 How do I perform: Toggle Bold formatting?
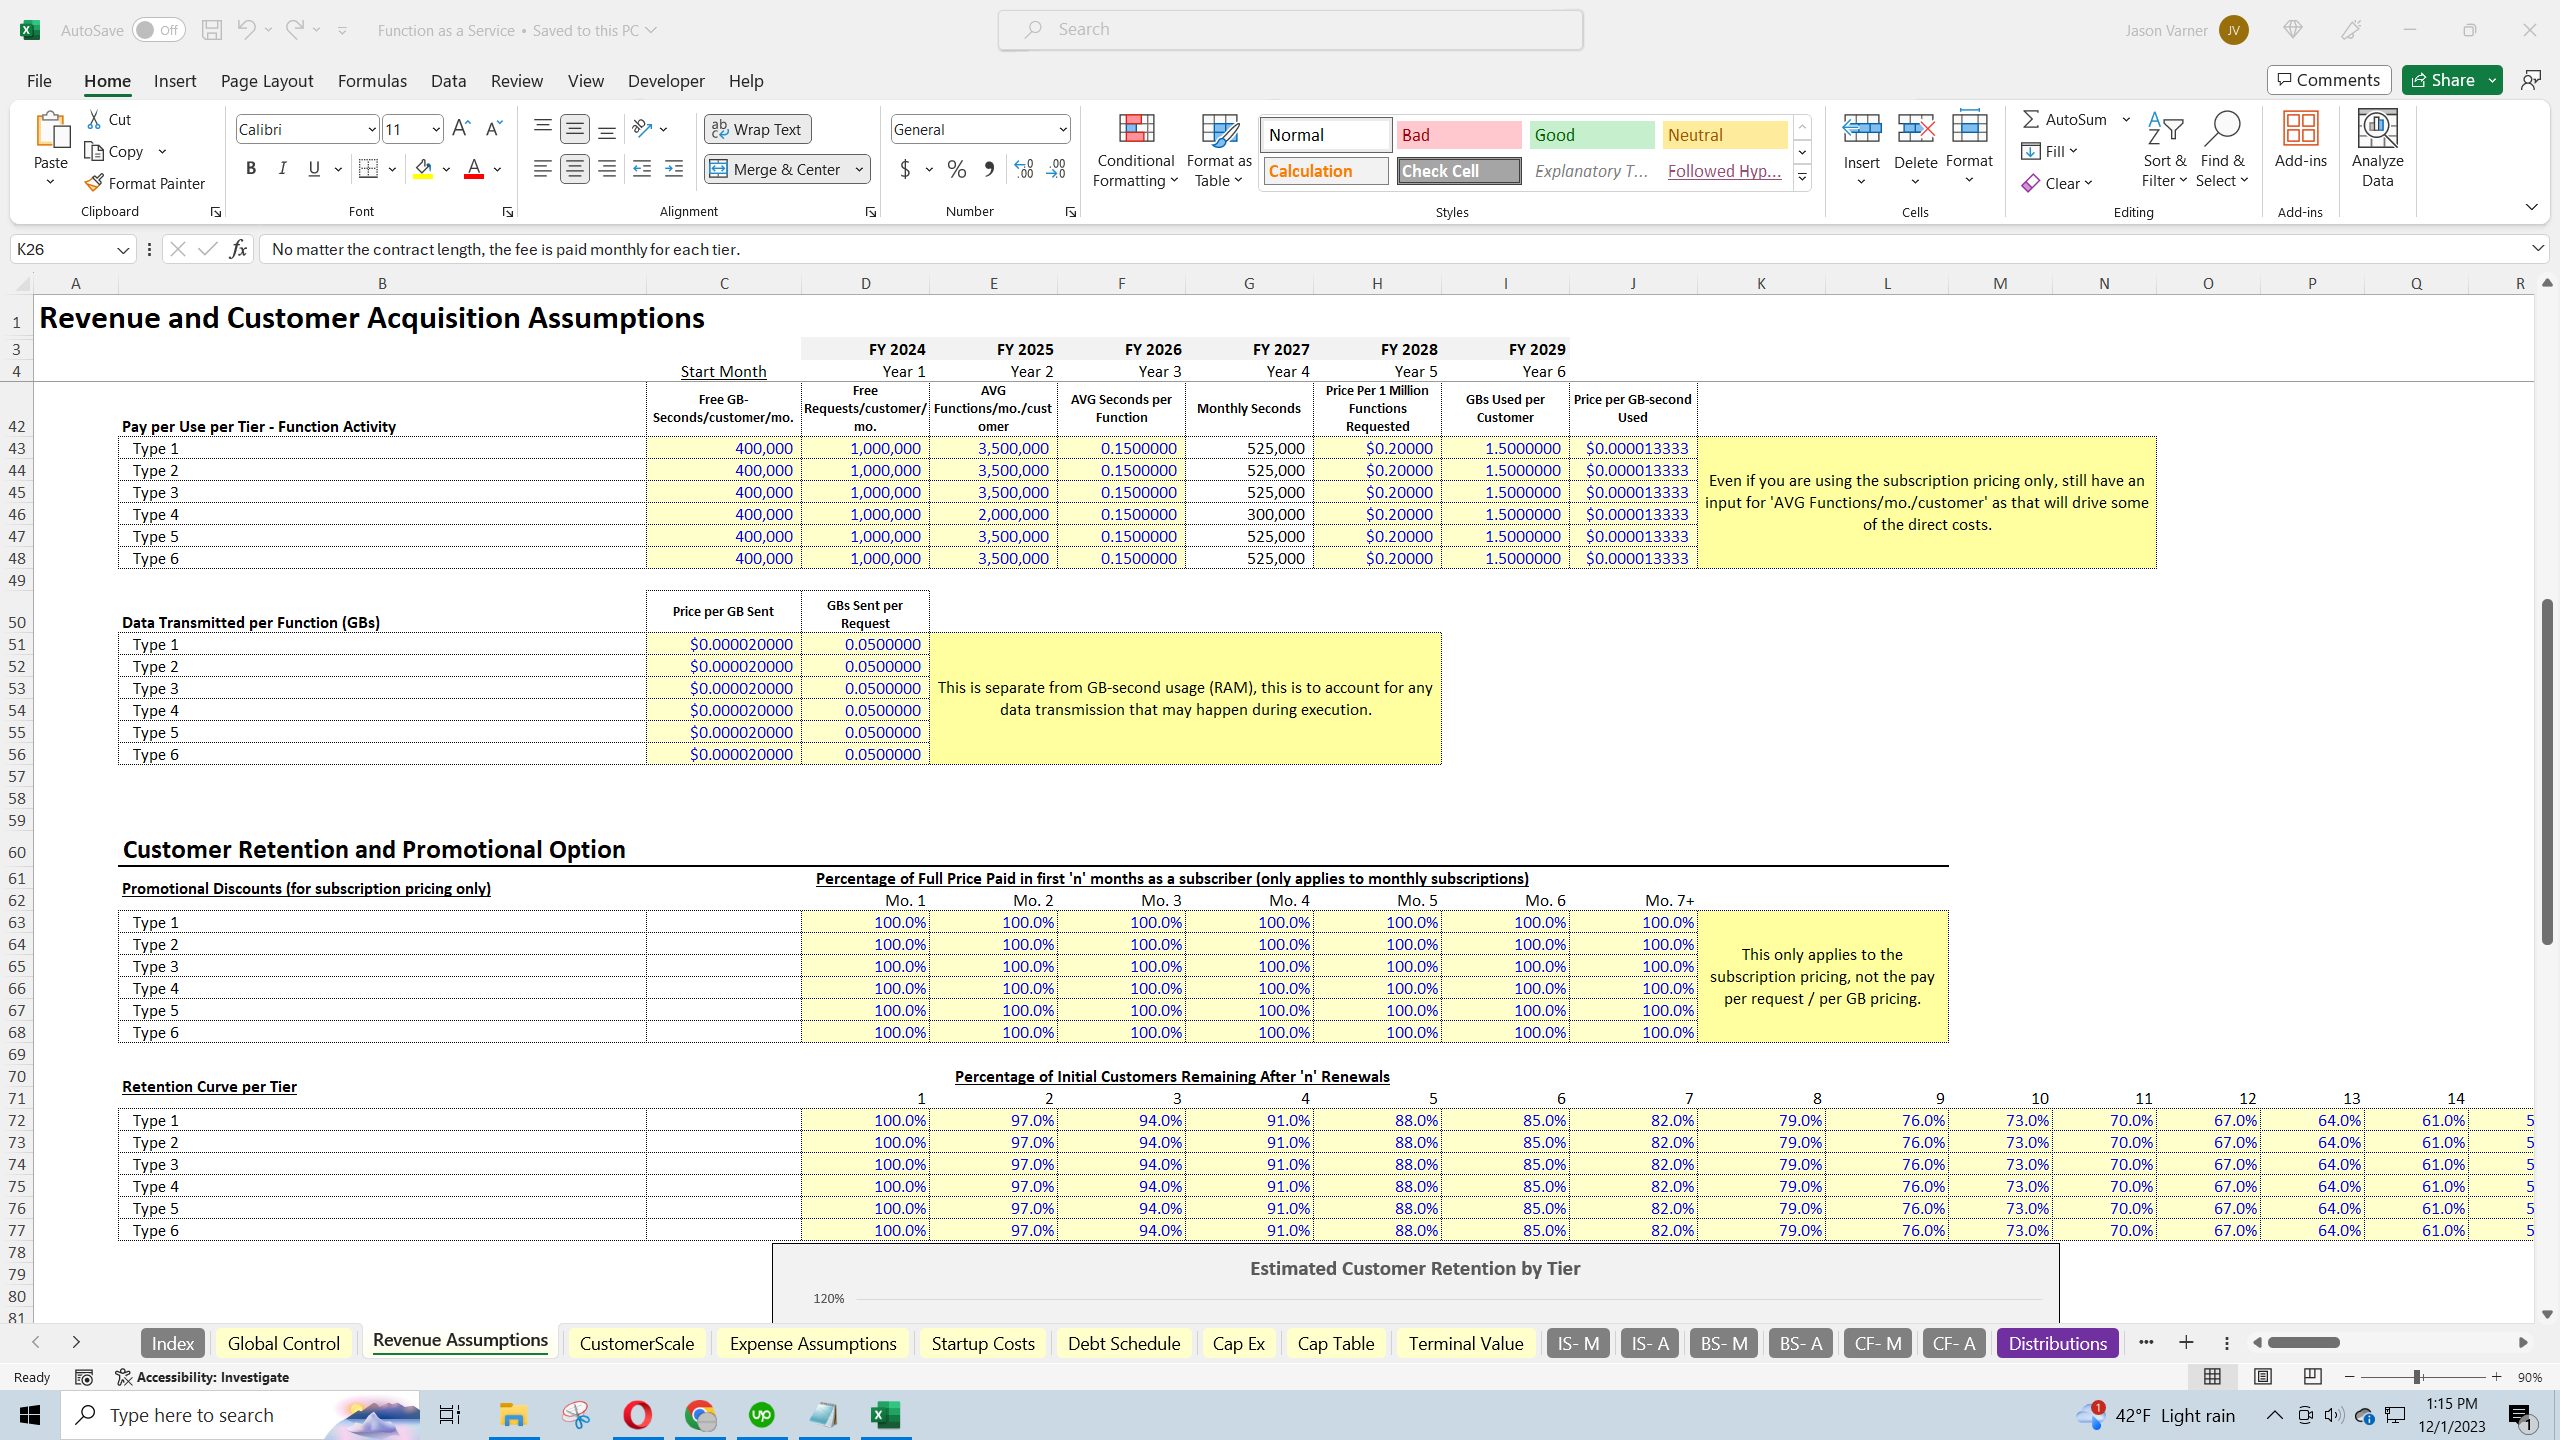pyautogui.click(x=251, y=169)
